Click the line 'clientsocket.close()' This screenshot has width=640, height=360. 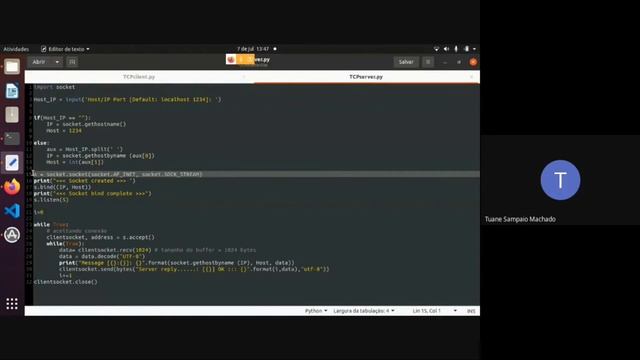66,282
